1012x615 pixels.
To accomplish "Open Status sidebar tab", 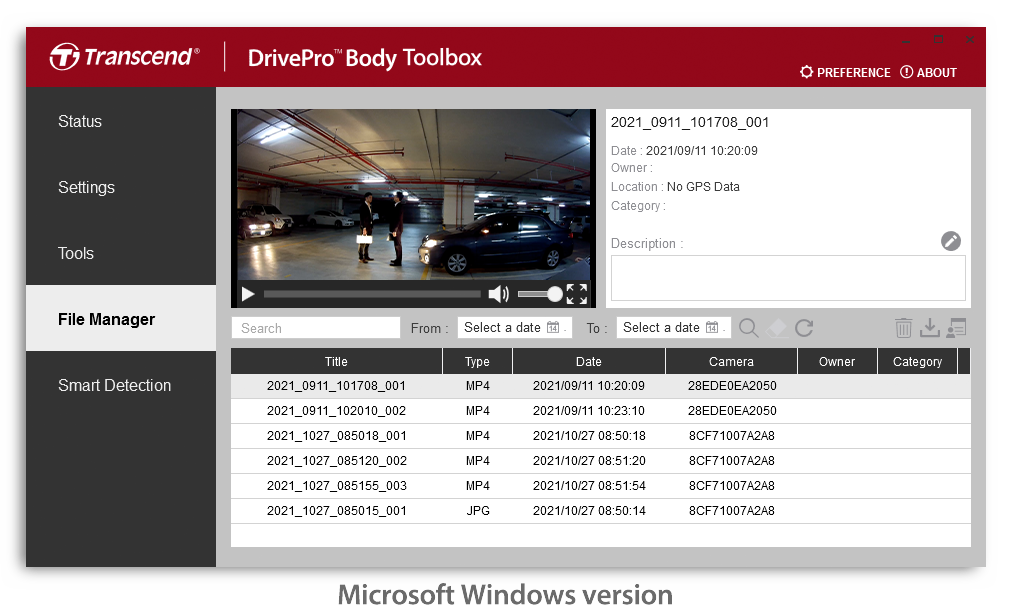I will [x=121, y=121].
